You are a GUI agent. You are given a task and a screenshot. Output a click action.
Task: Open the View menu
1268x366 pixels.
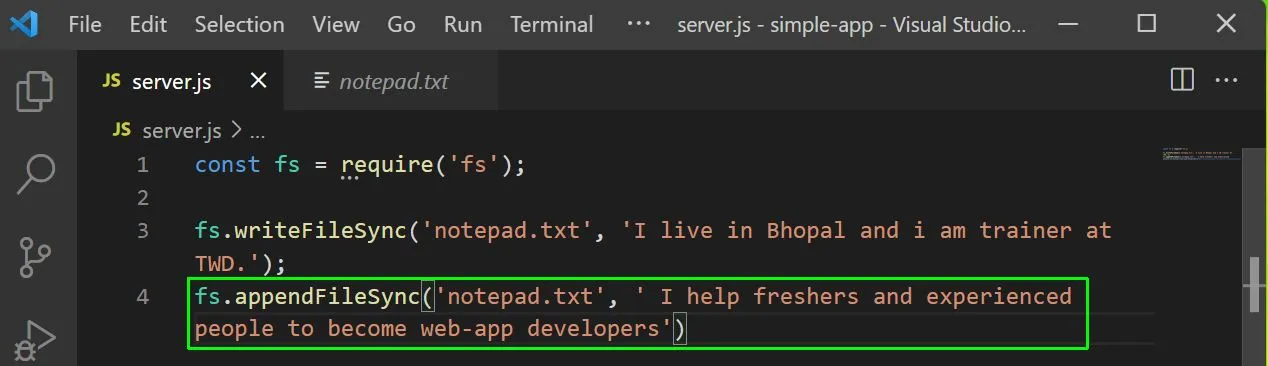pyautogui.click(x=335, y=25)
